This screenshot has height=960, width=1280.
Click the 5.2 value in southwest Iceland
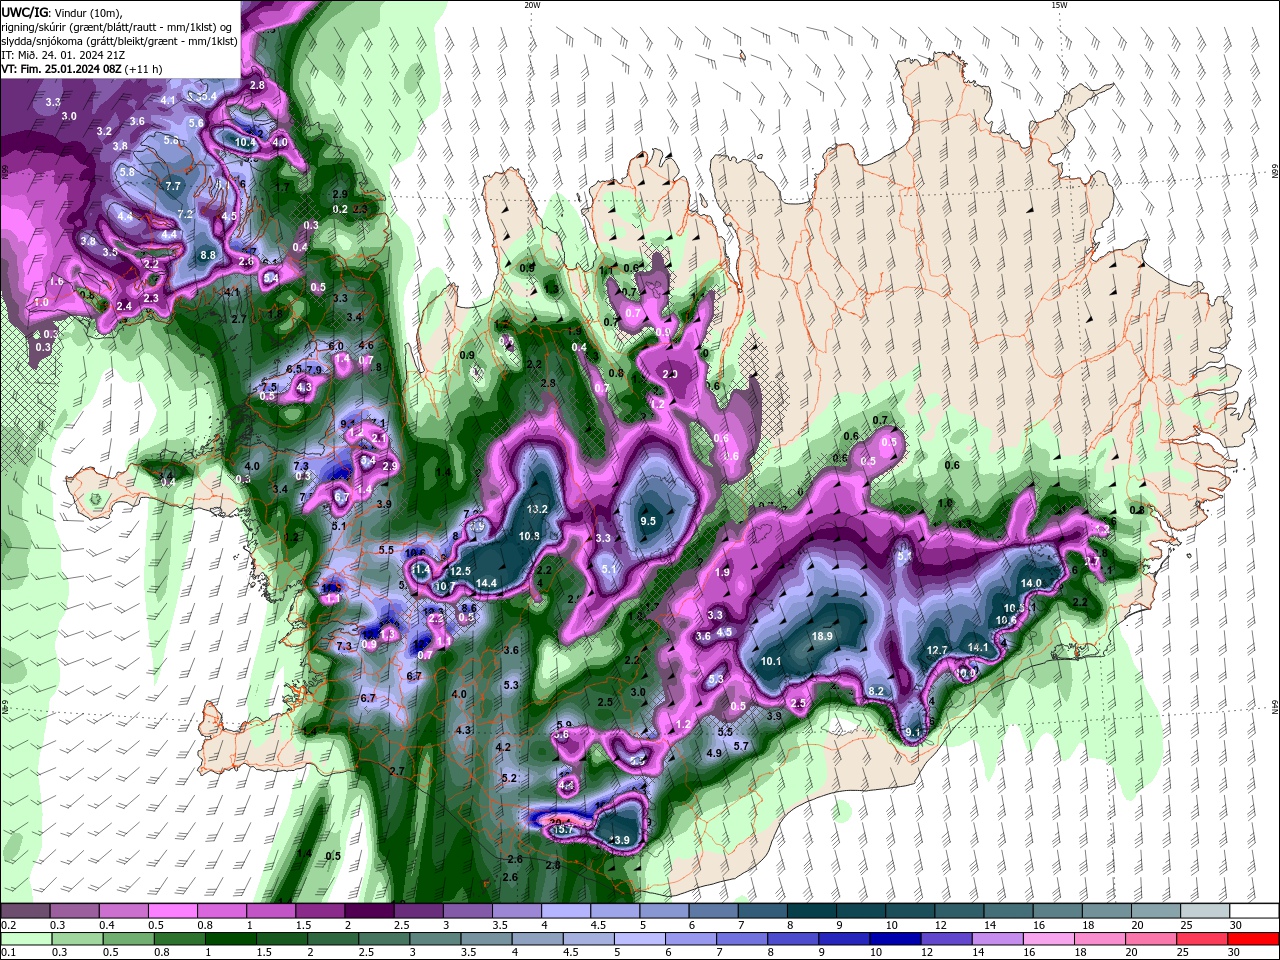(509, 778)
